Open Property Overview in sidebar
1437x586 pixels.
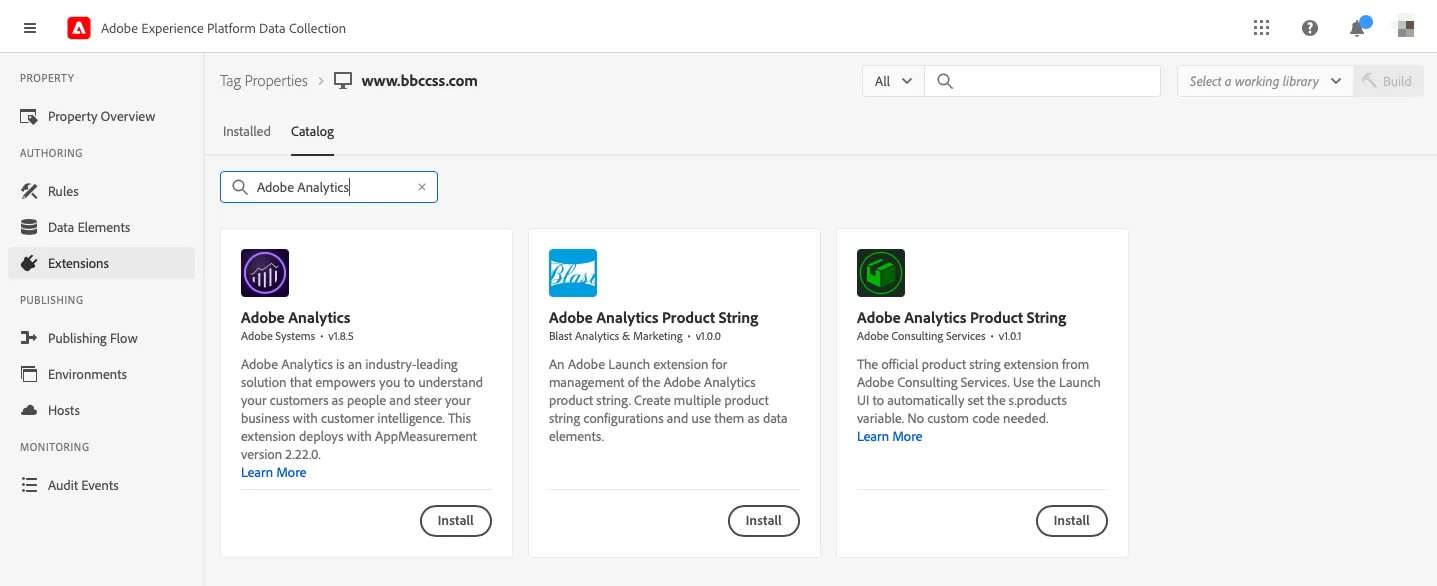[x=101, y=117]
